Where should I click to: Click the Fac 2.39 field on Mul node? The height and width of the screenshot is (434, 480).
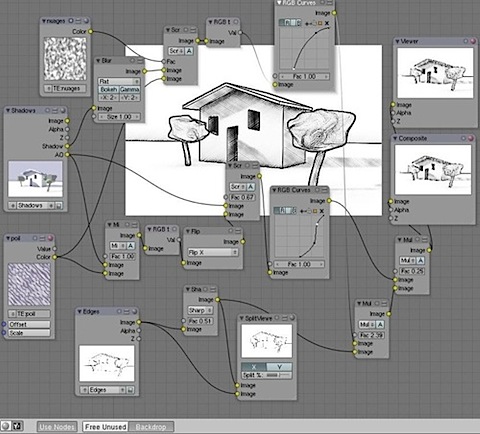point(371,335)
